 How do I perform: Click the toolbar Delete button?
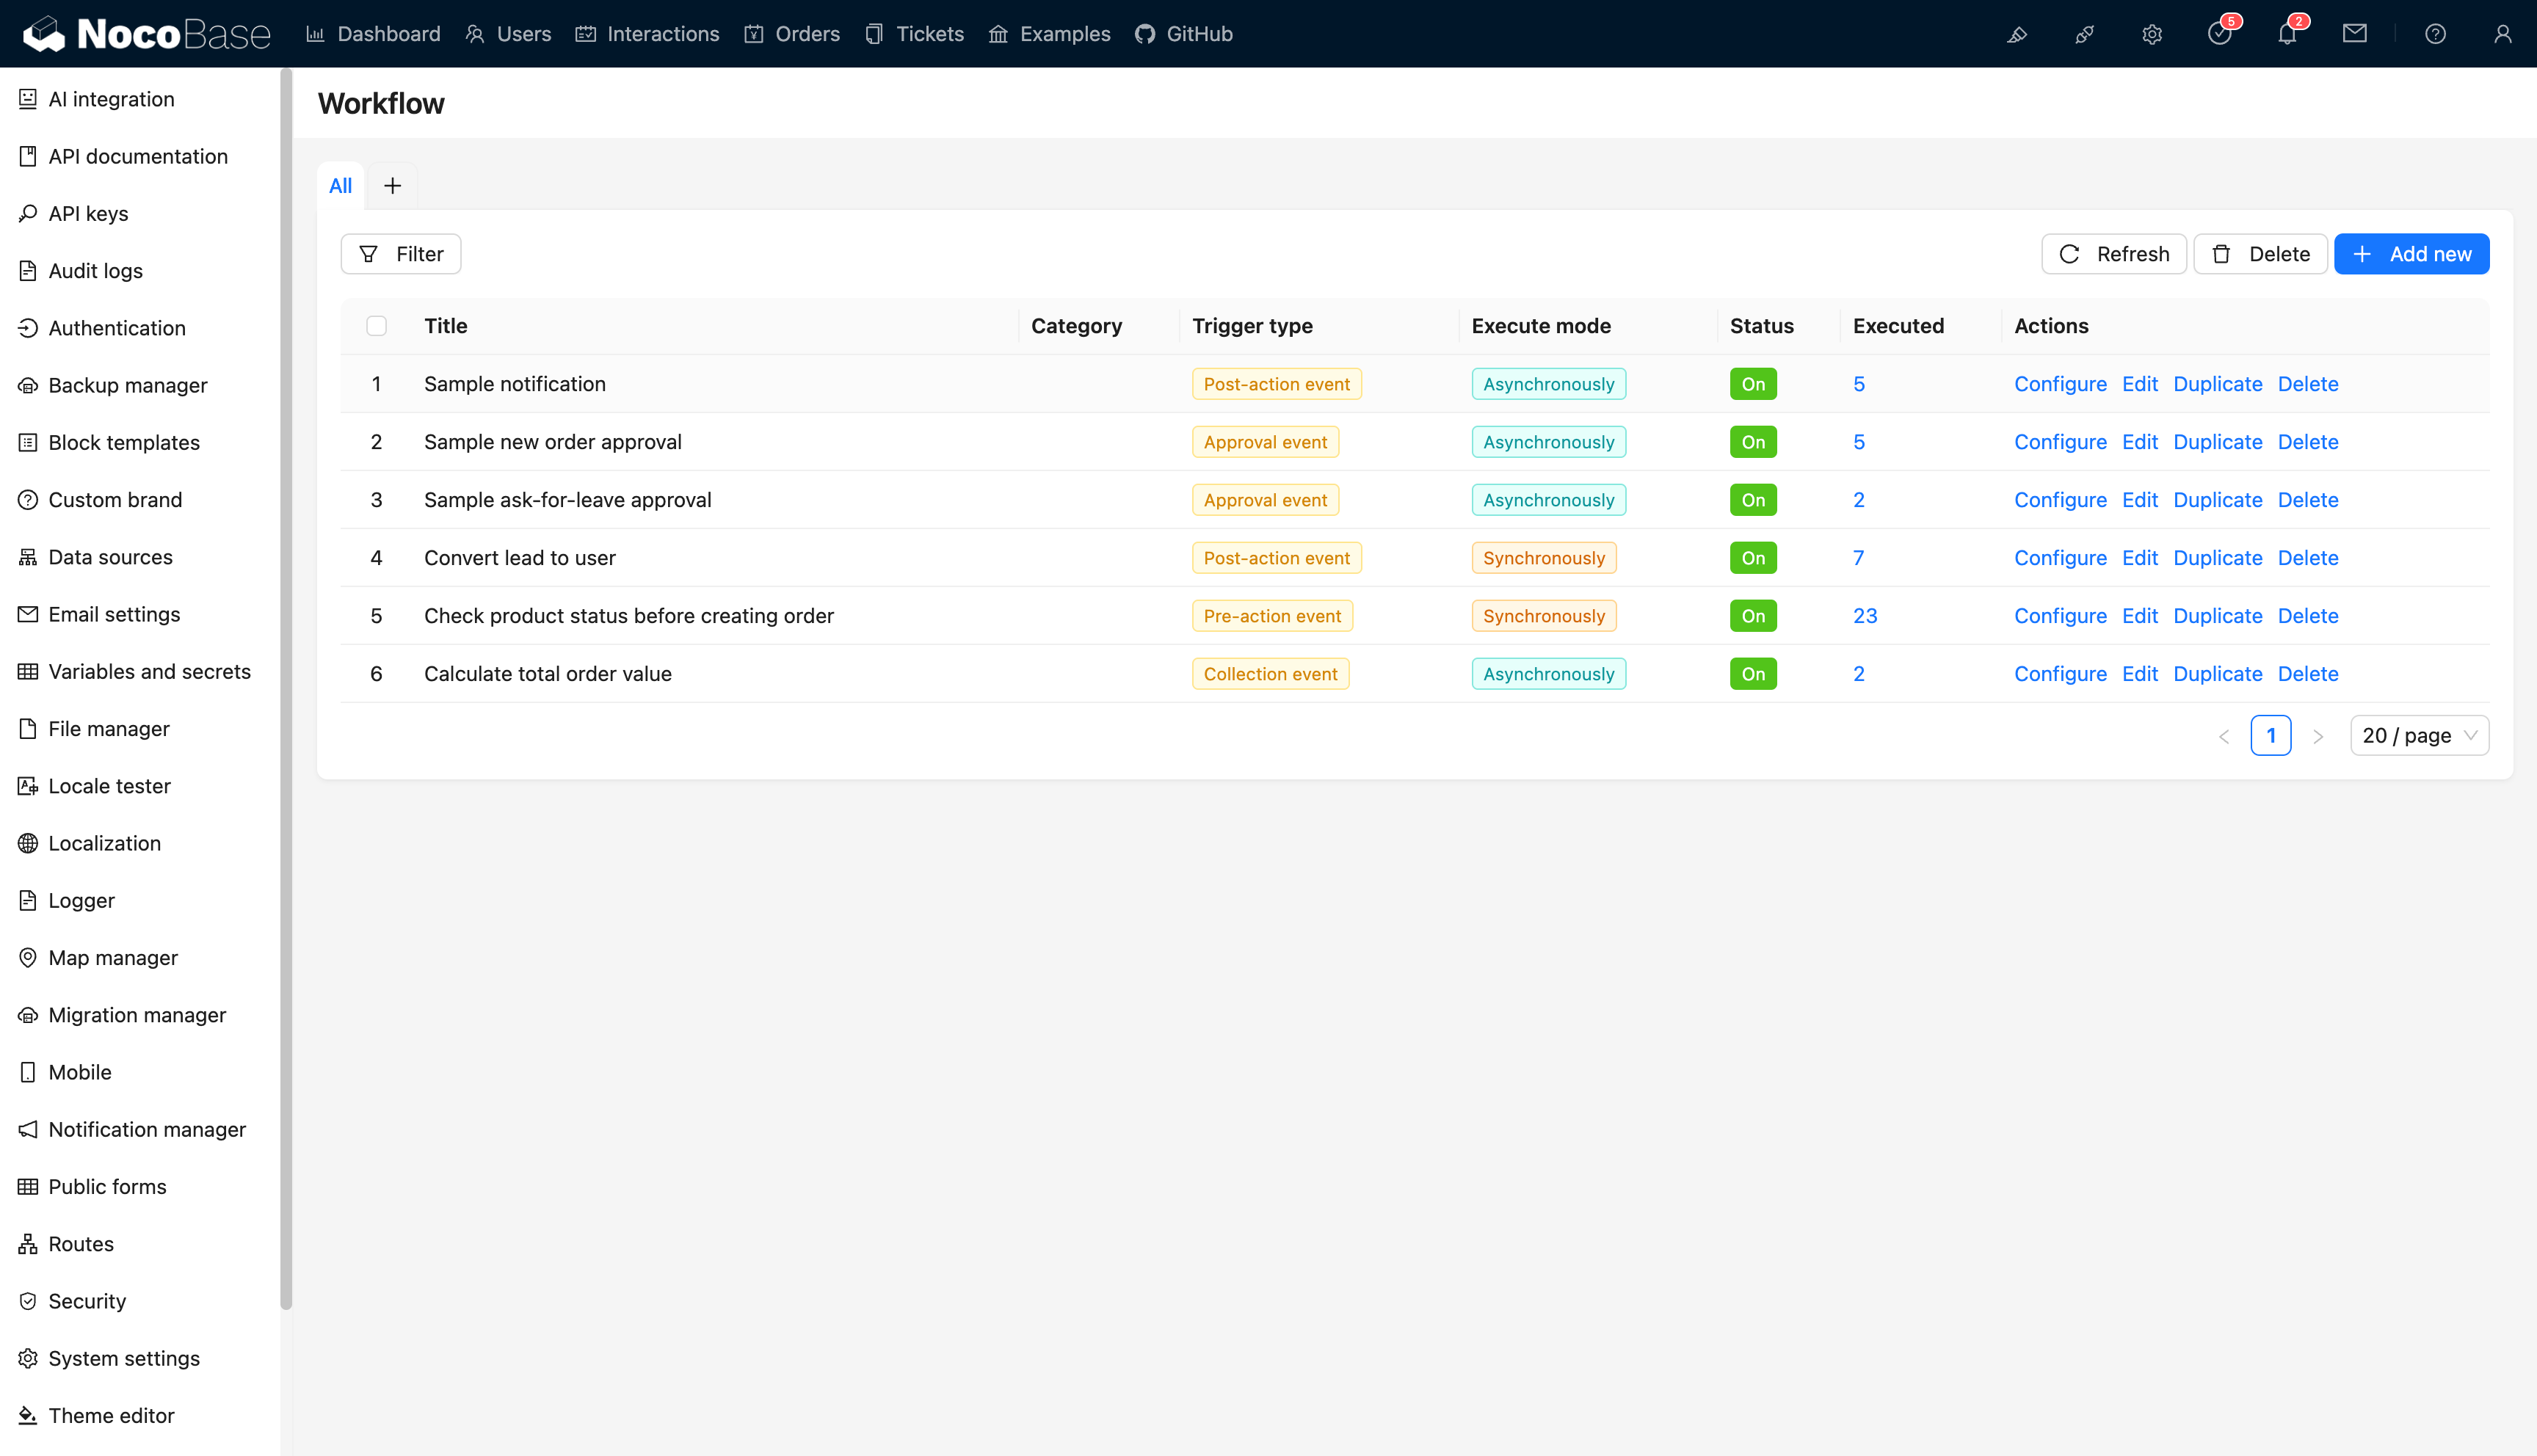2260,254
